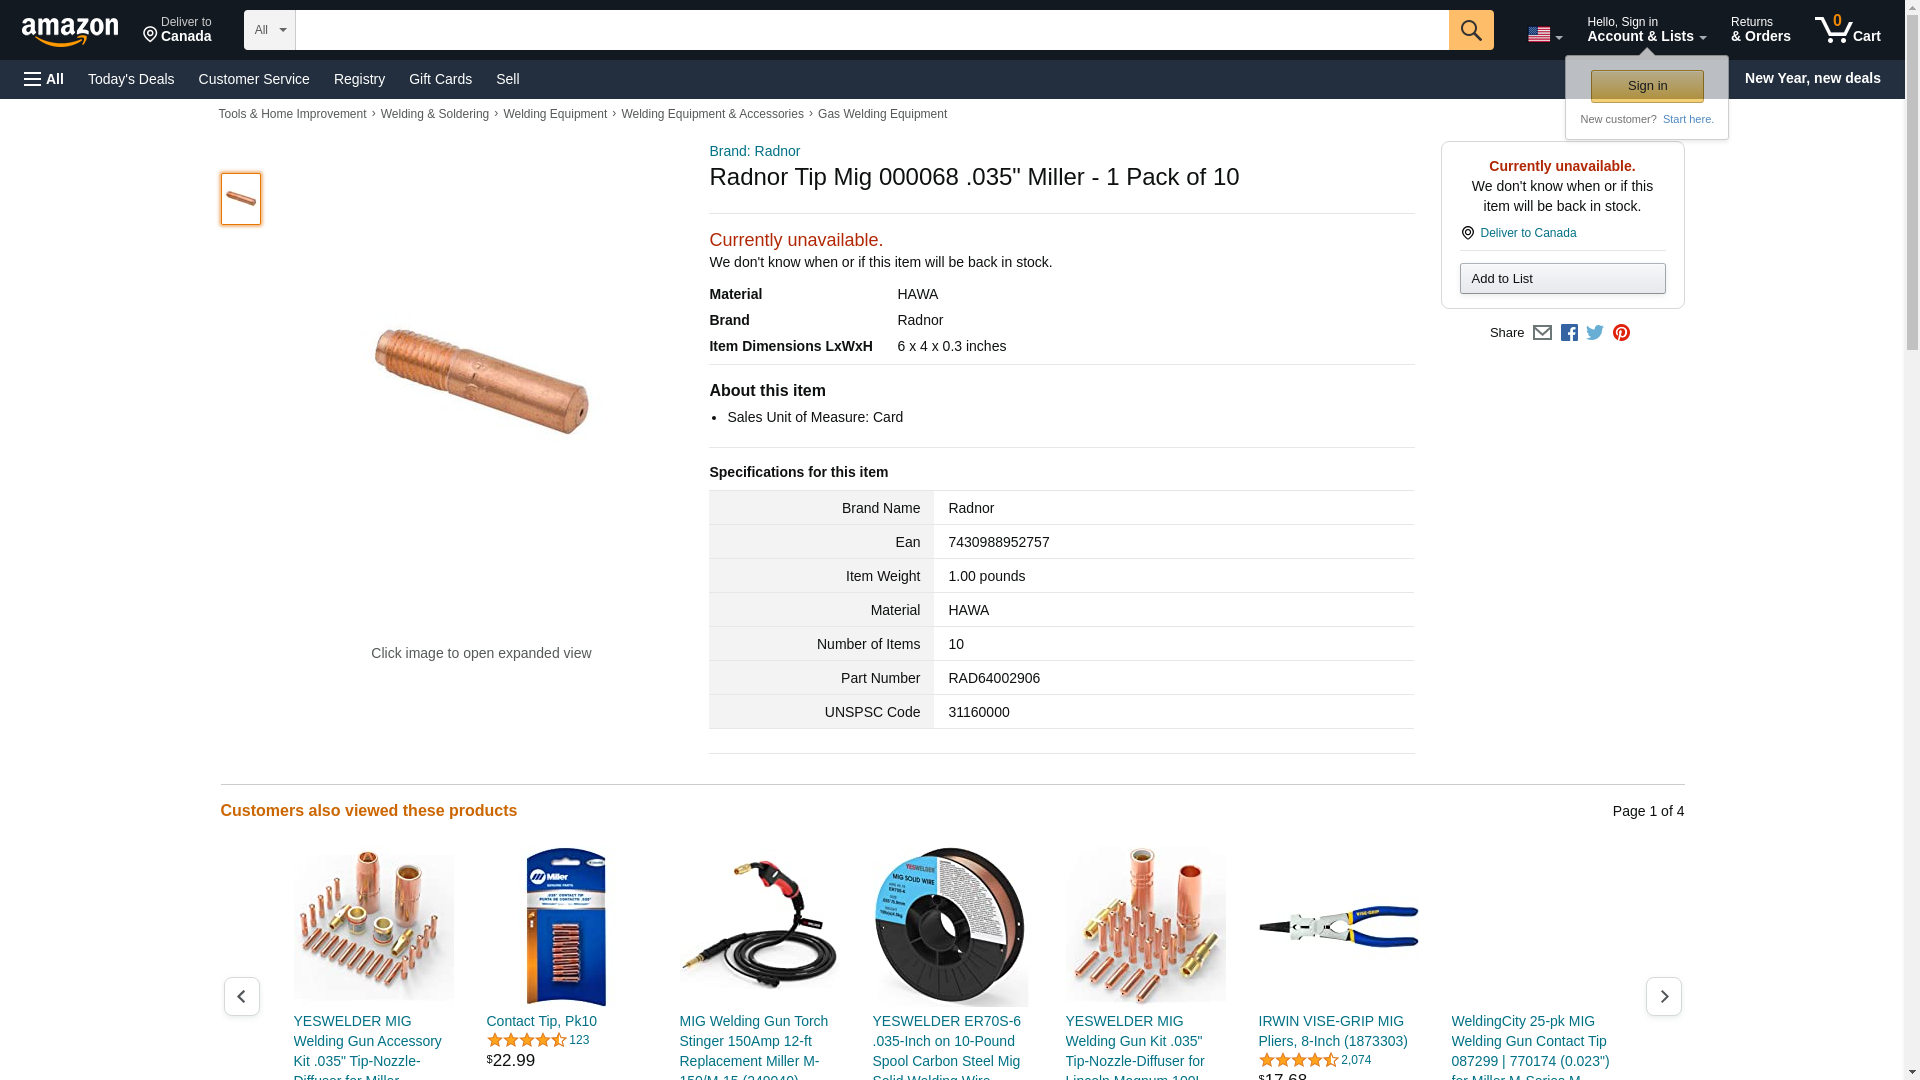Show previous carousel page of products
This screenshot has width=1920, height=1080.
(x=241, y=997)
